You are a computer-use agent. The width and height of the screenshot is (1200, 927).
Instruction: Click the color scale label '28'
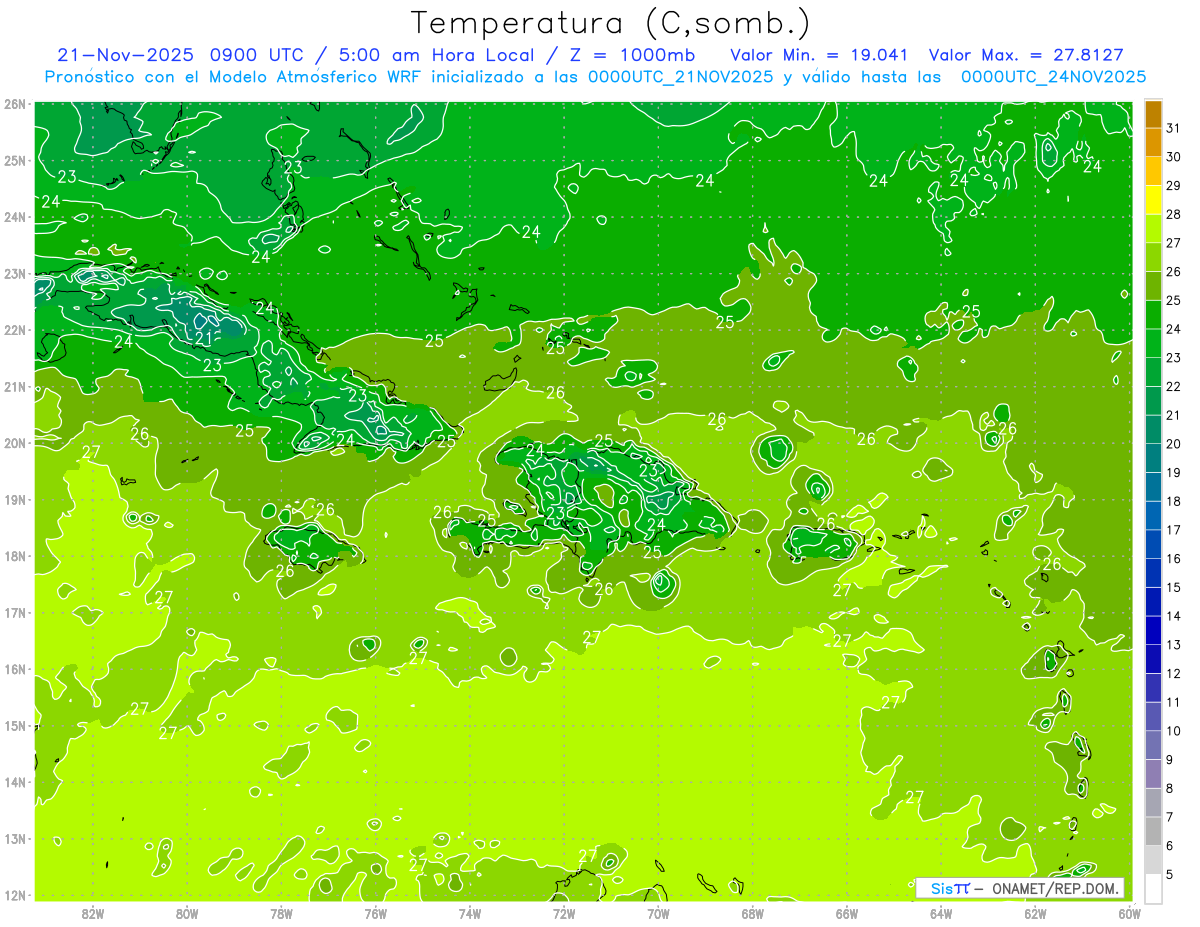[1175, 215]
